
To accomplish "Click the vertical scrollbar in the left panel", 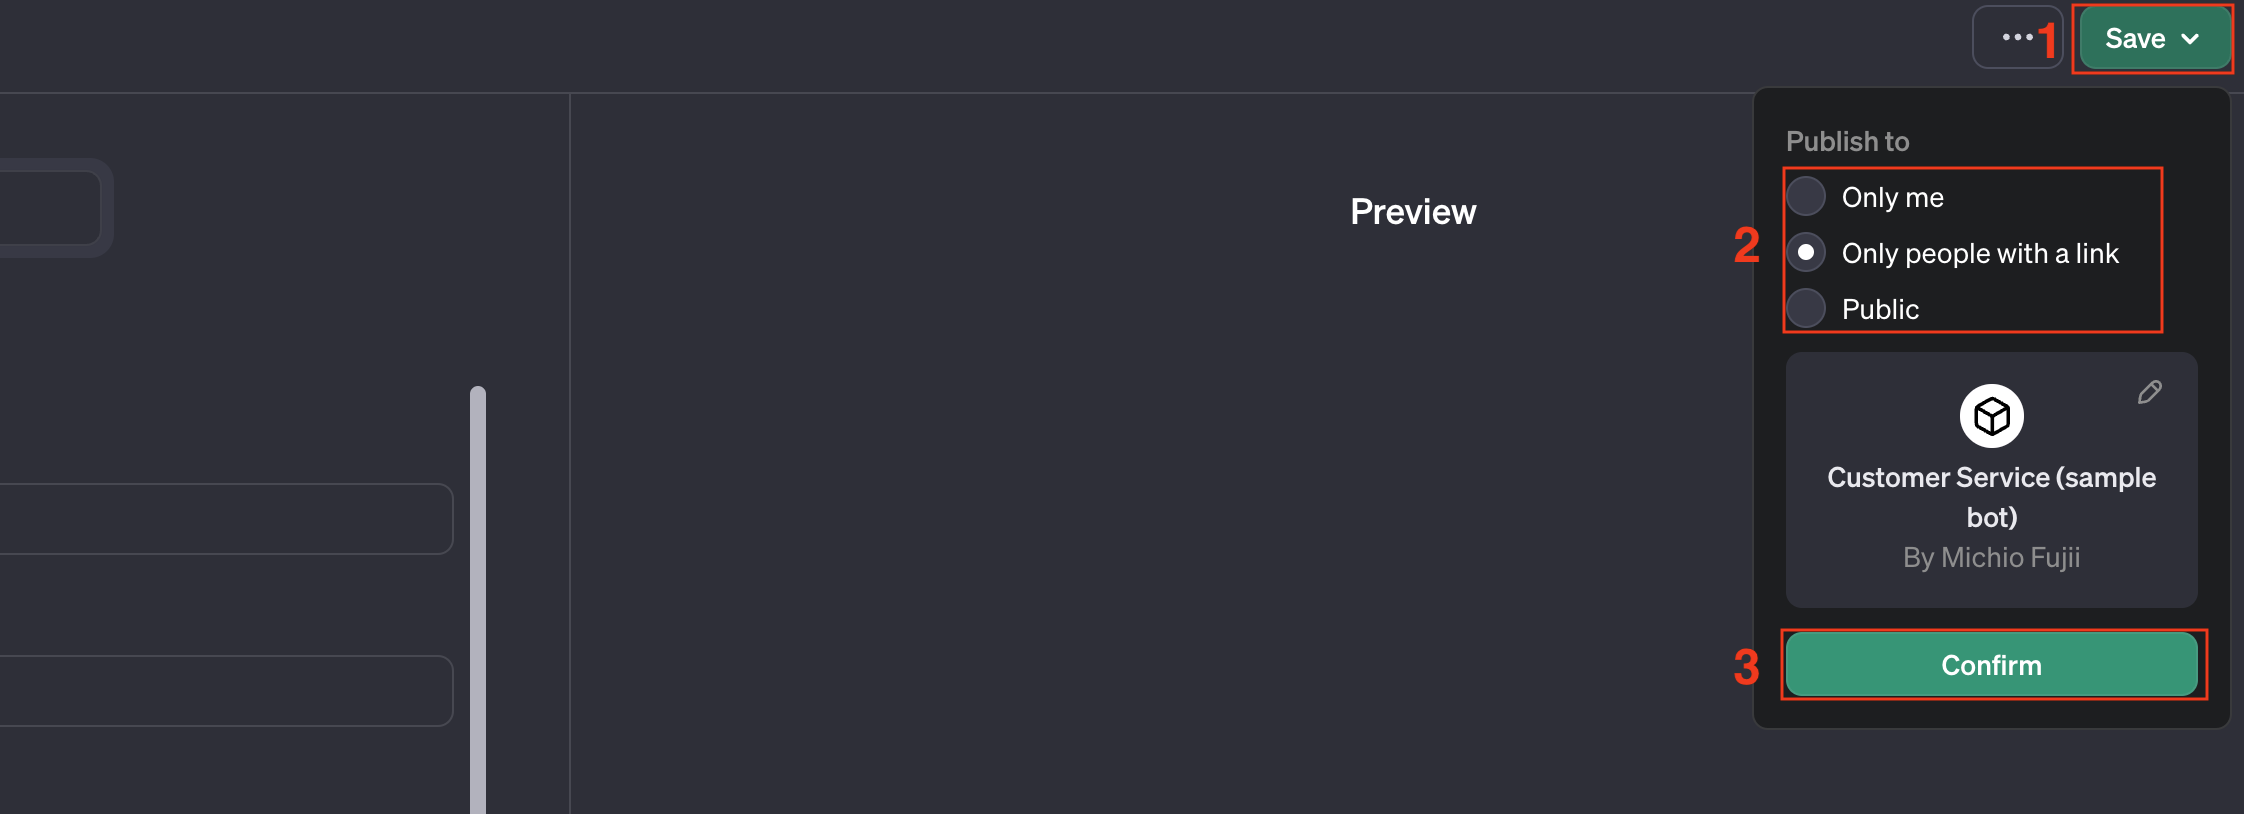I will 478,600.
